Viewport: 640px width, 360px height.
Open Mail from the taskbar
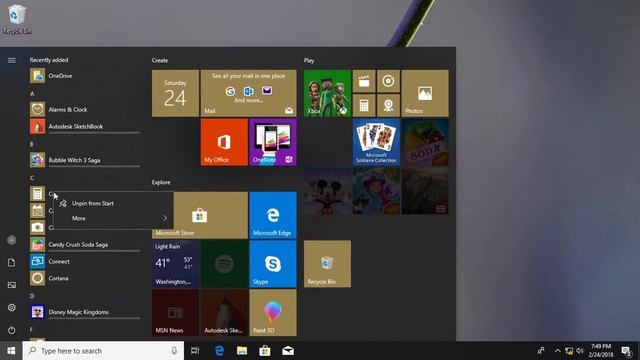[x=288, y=351]
